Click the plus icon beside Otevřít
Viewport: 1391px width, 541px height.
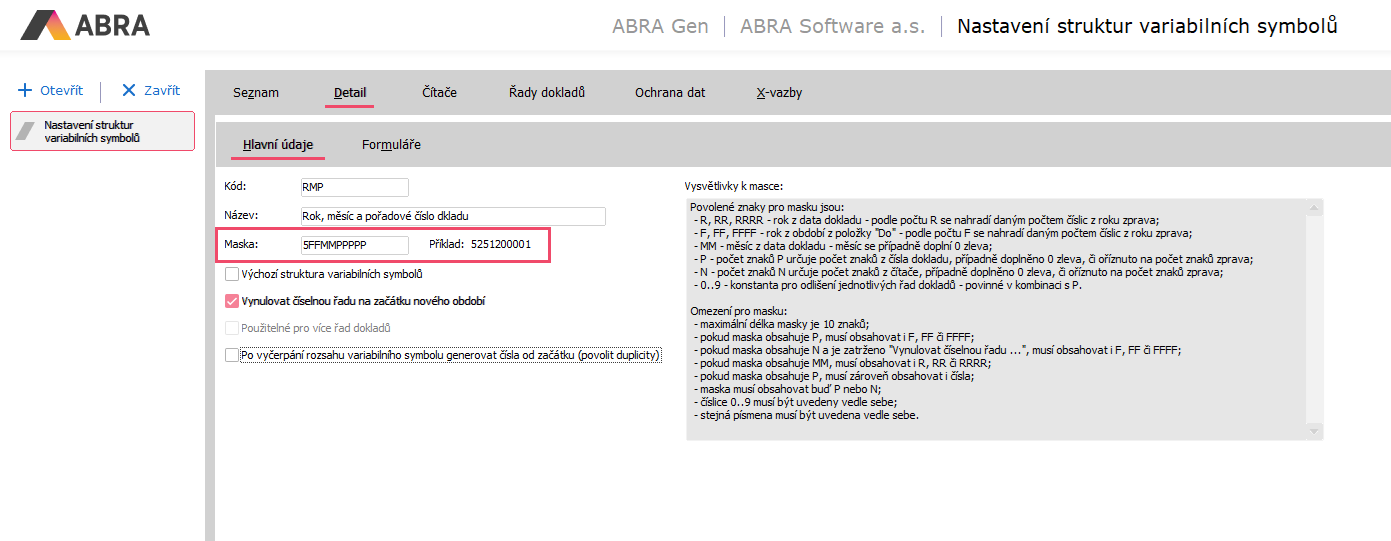tap(26, 91)
